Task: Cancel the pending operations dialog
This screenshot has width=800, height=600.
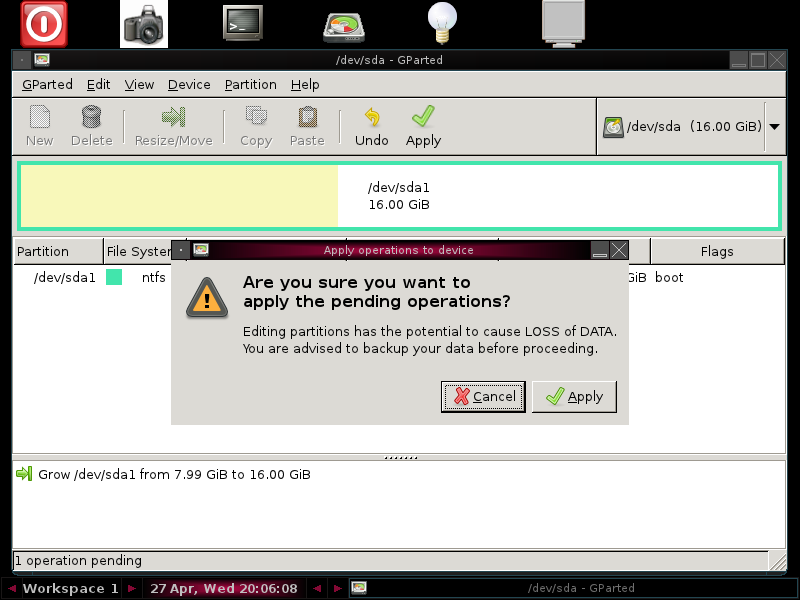Action: pyautogui.click(x=483, y=396)
